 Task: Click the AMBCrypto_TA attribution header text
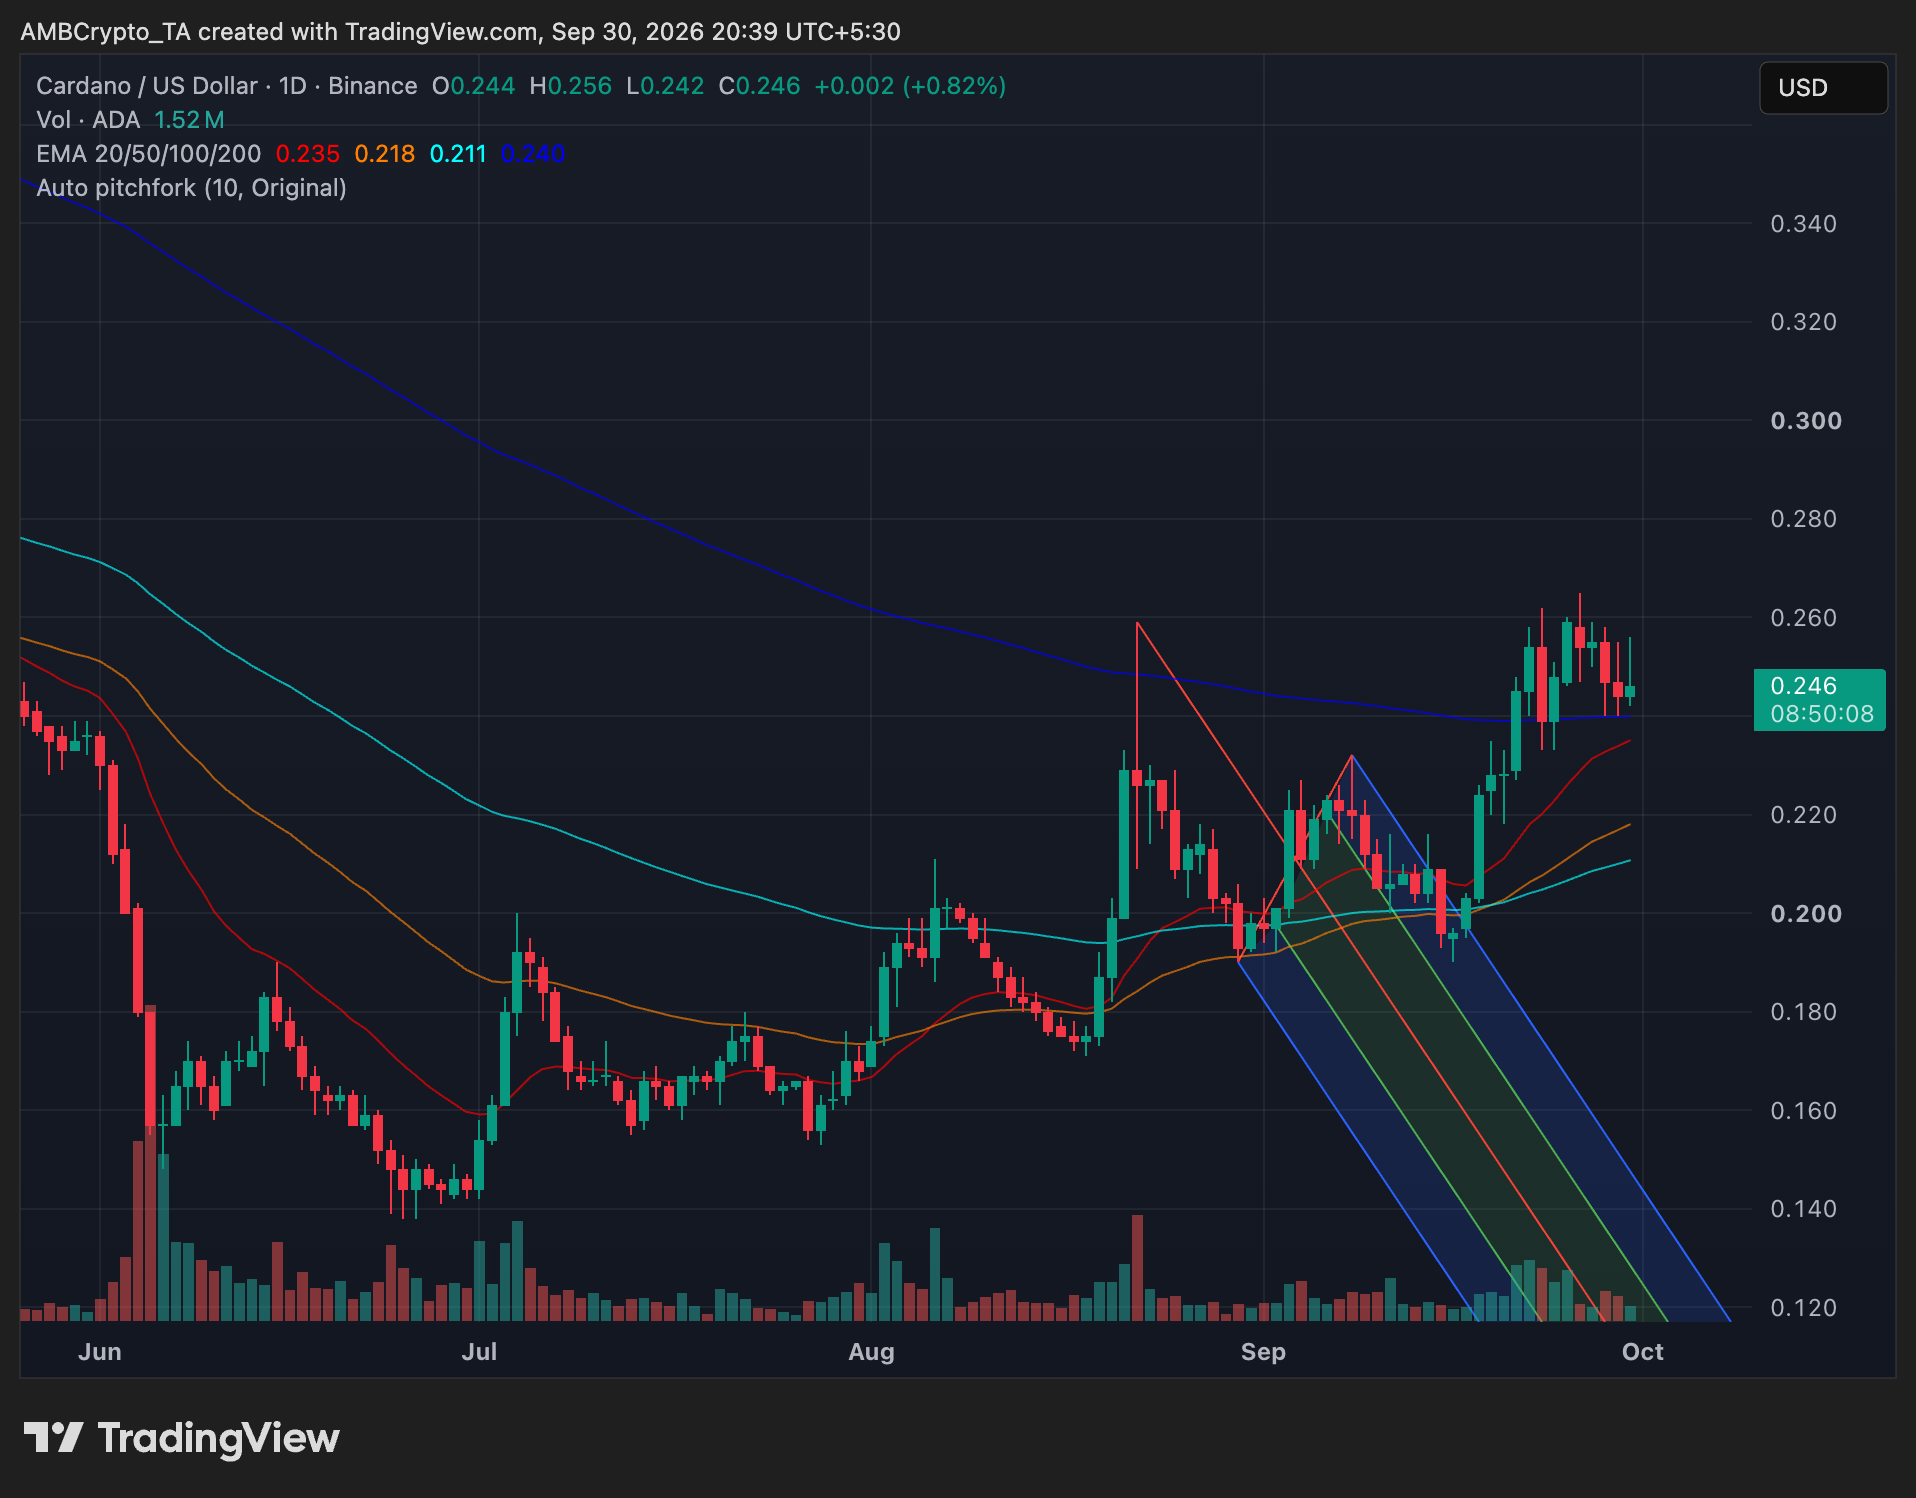[460, 32]
